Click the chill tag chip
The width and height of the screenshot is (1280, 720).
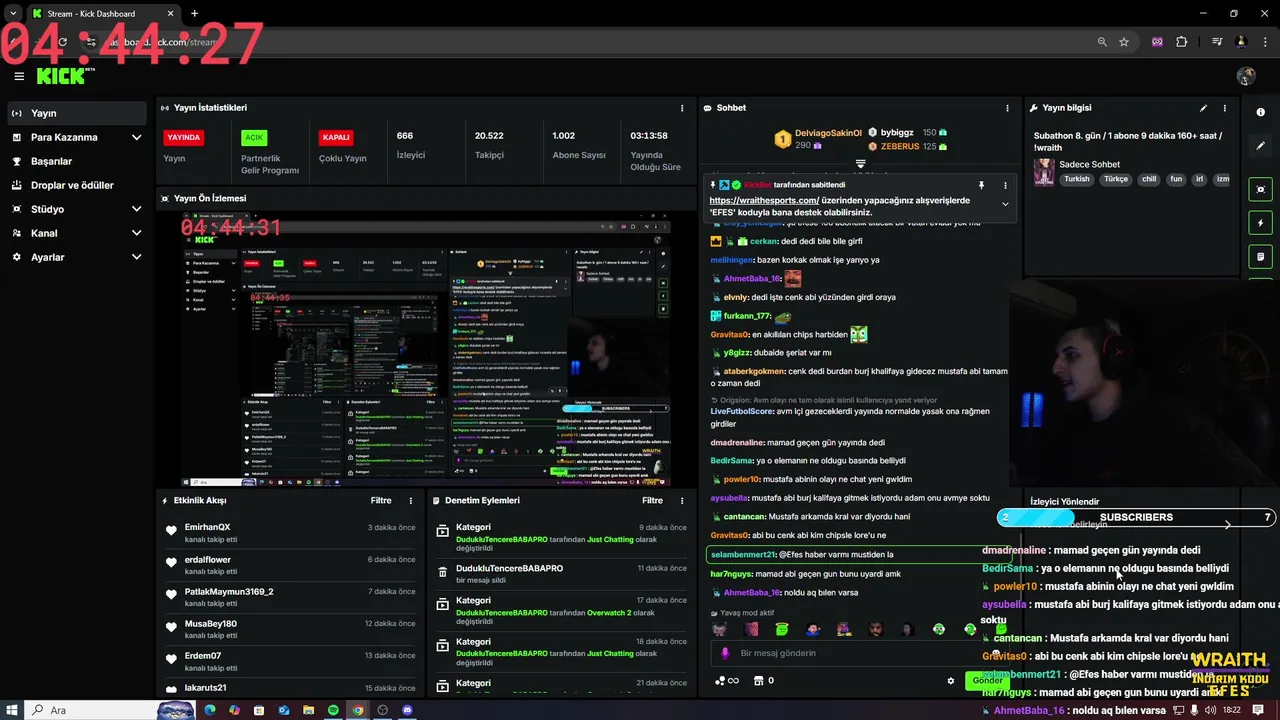pos(1149,179)
